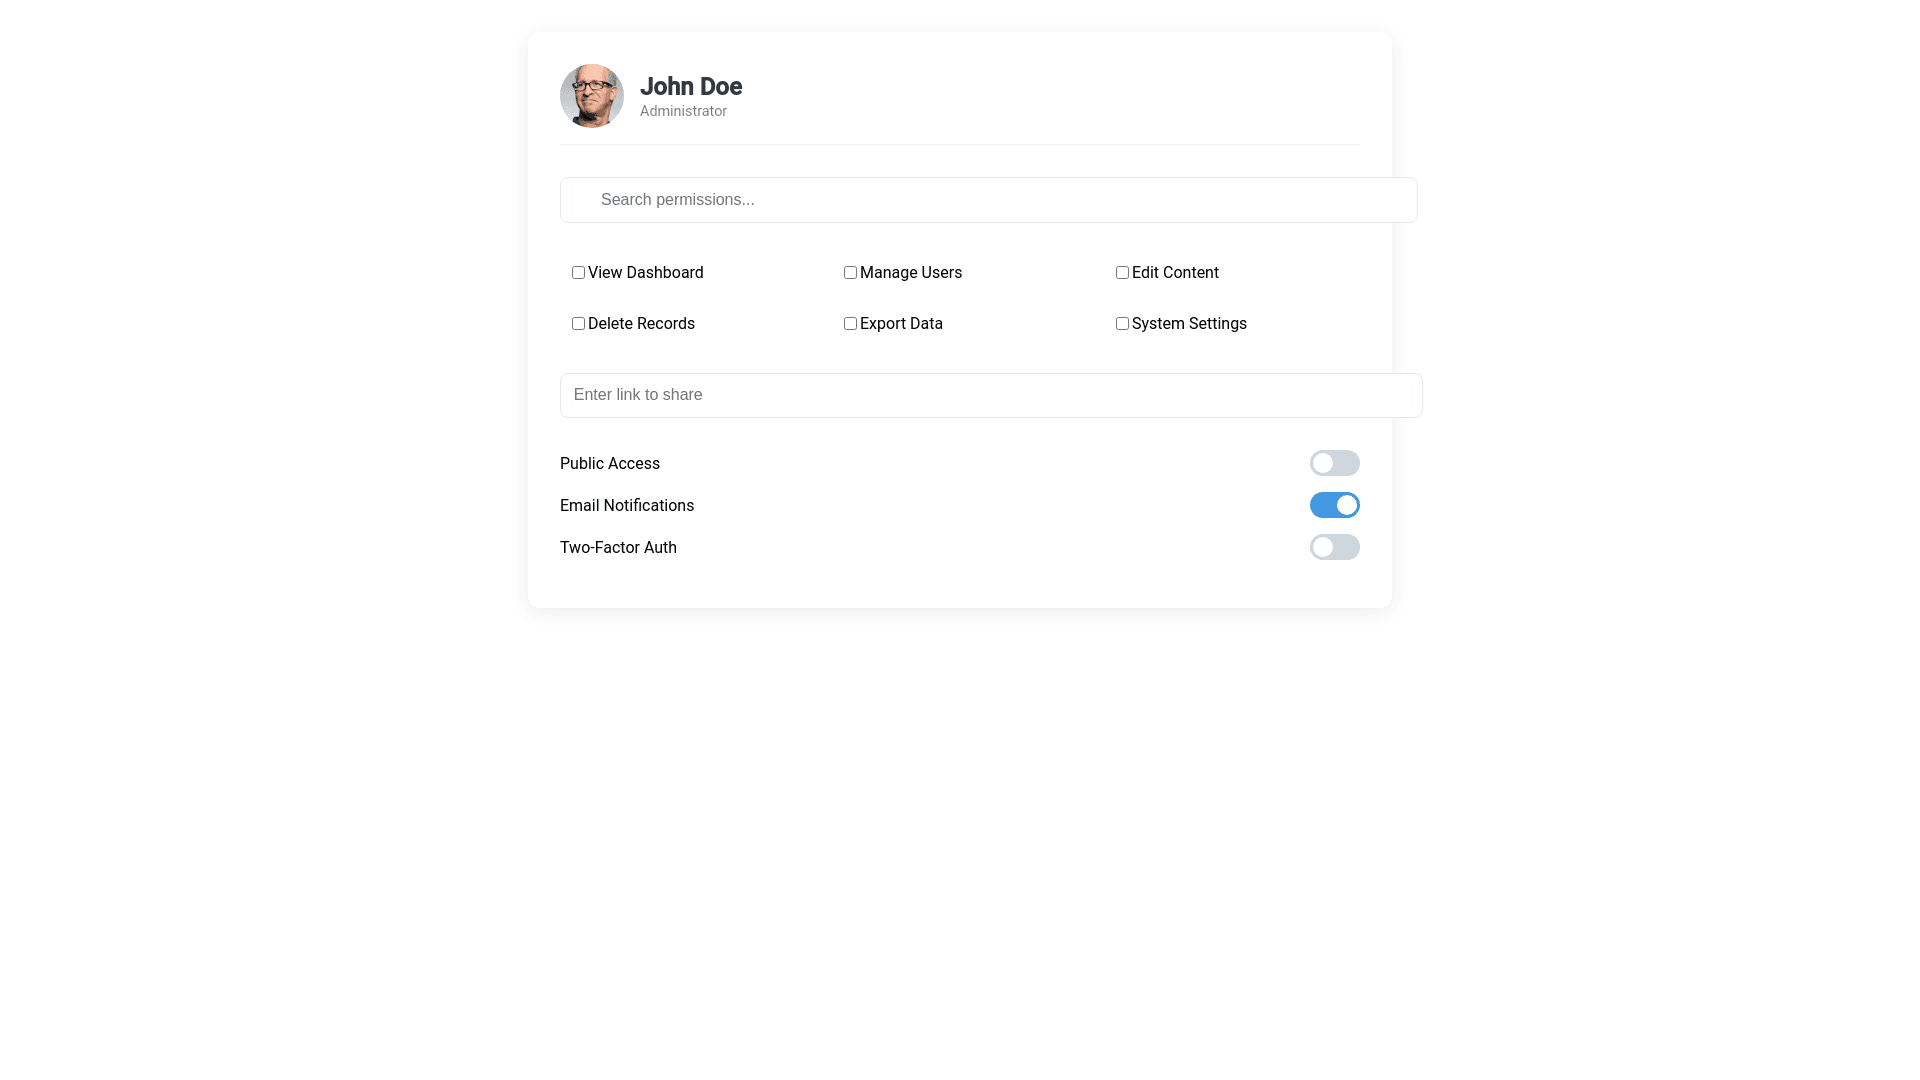Click the Administrator role text

683,111
